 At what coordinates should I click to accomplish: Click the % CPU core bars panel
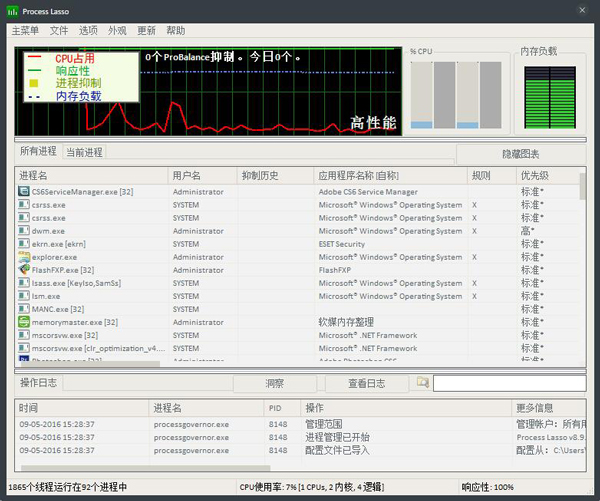(x=456, y=95)
